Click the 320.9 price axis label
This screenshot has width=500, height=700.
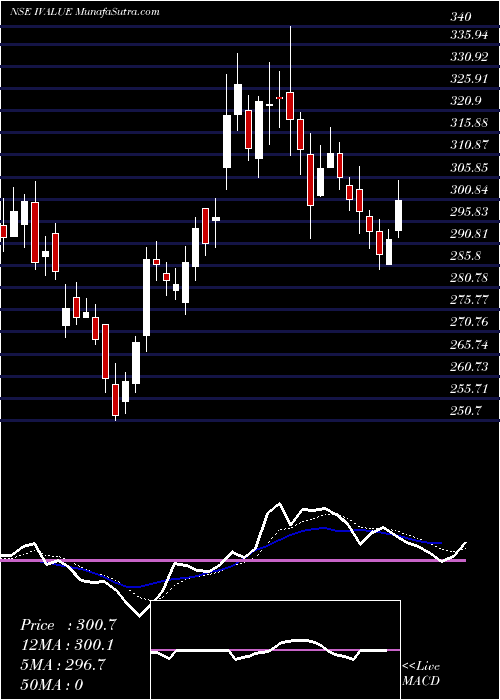(x=466, y=101)
